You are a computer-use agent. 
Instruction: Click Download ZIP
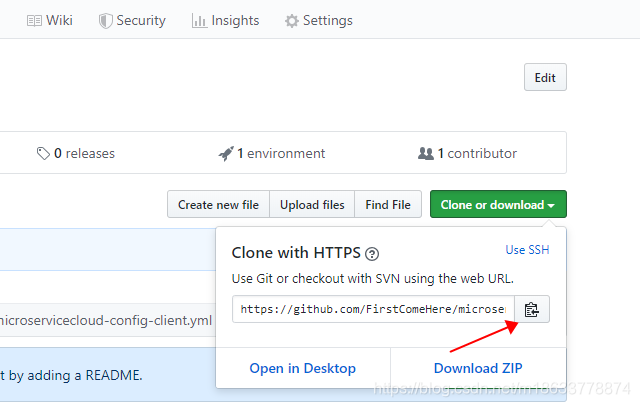(x=478, y=368)
